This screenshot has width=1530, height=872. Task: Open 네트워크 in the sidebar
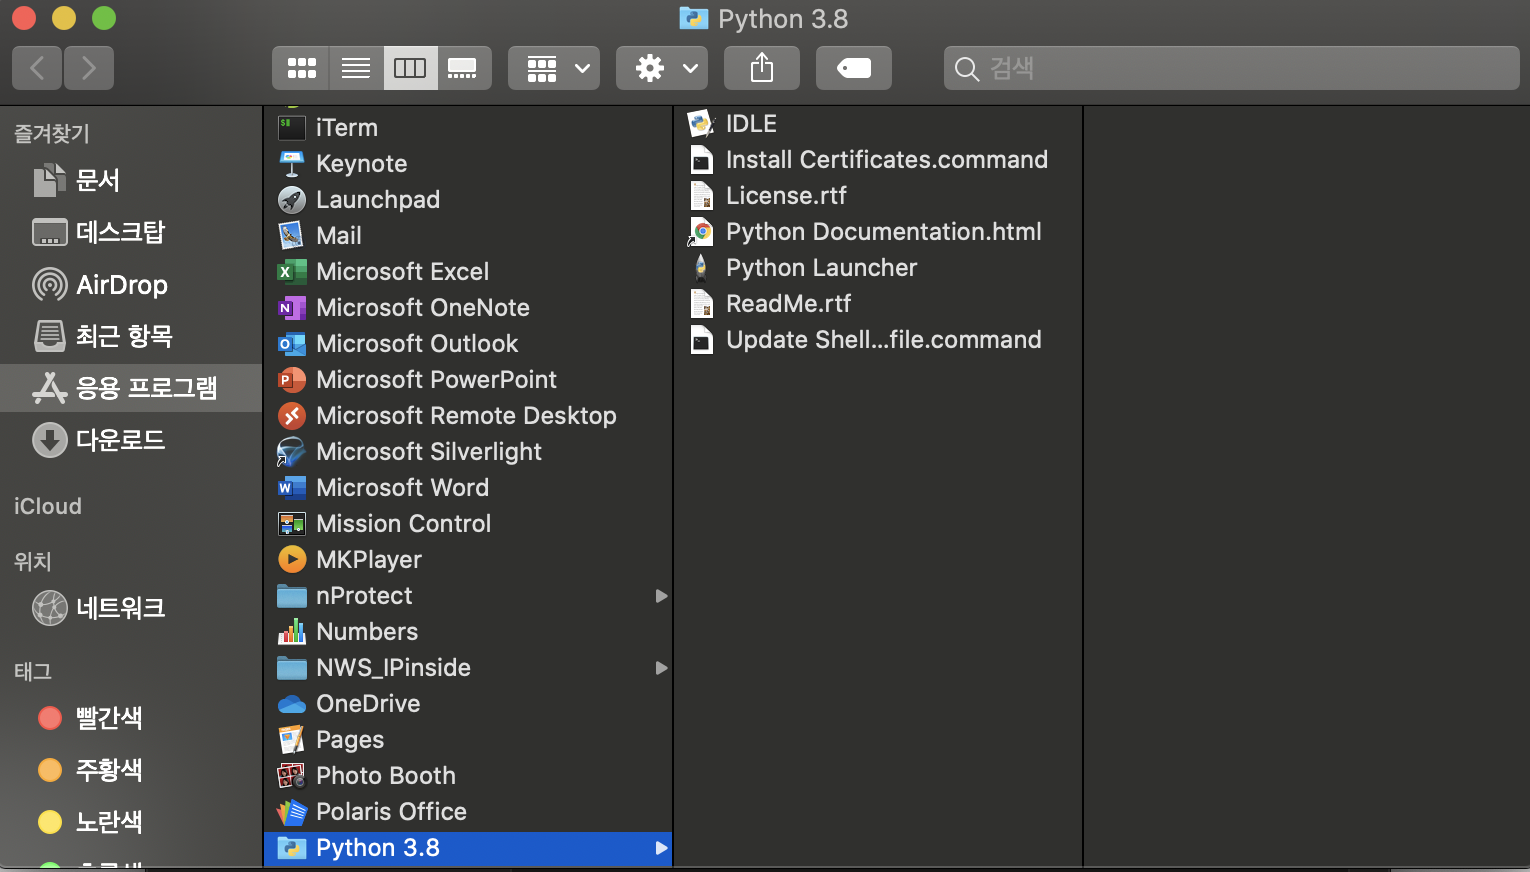(131, 608)
